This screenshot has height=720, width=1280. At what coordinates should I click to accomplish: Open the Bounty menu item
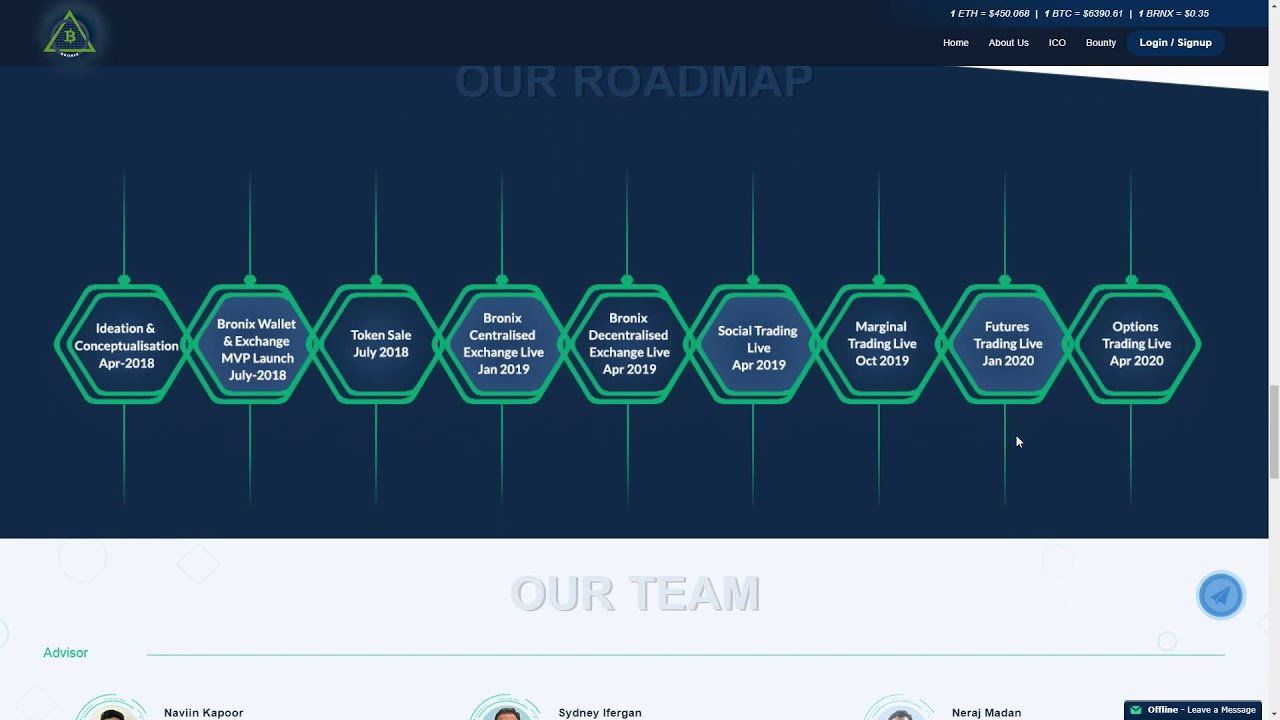[1101, 43]
